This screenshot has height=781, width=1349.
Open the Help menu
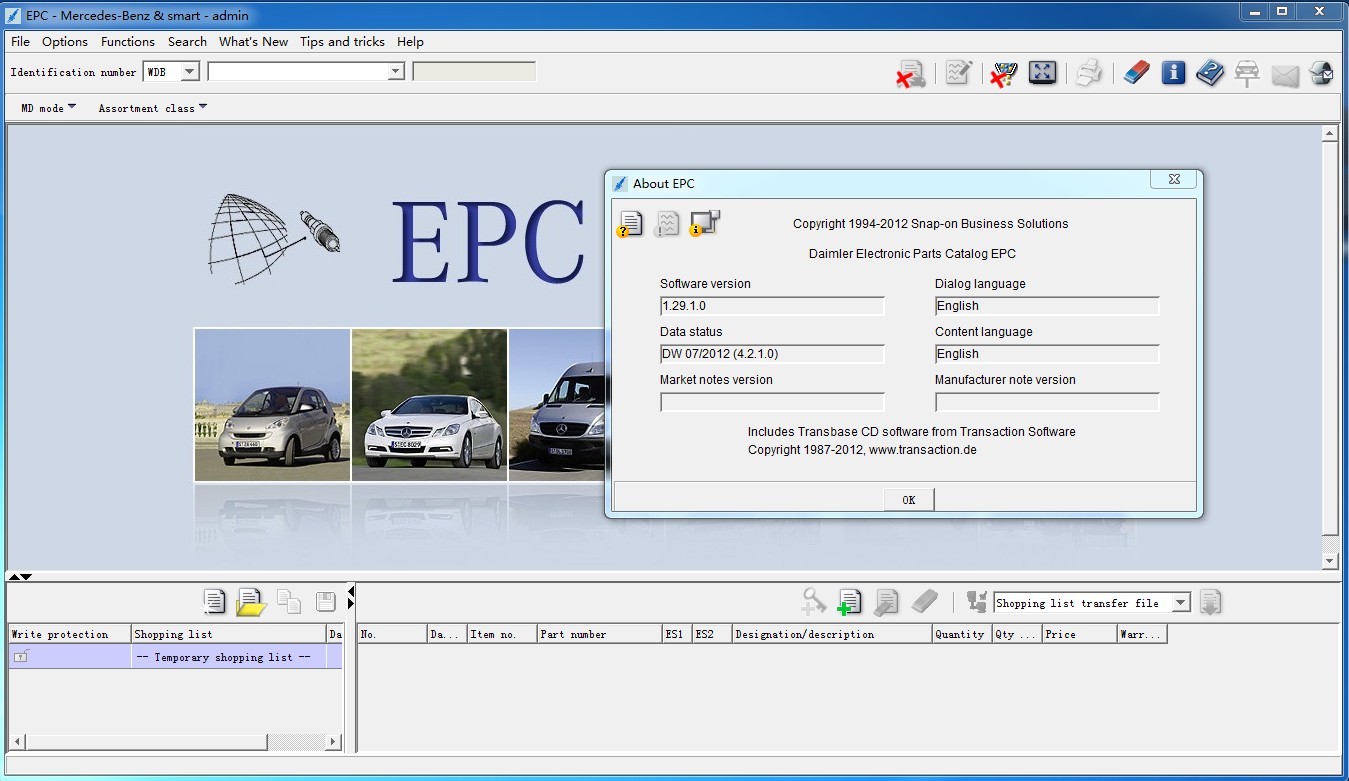(x=410, y=41)
